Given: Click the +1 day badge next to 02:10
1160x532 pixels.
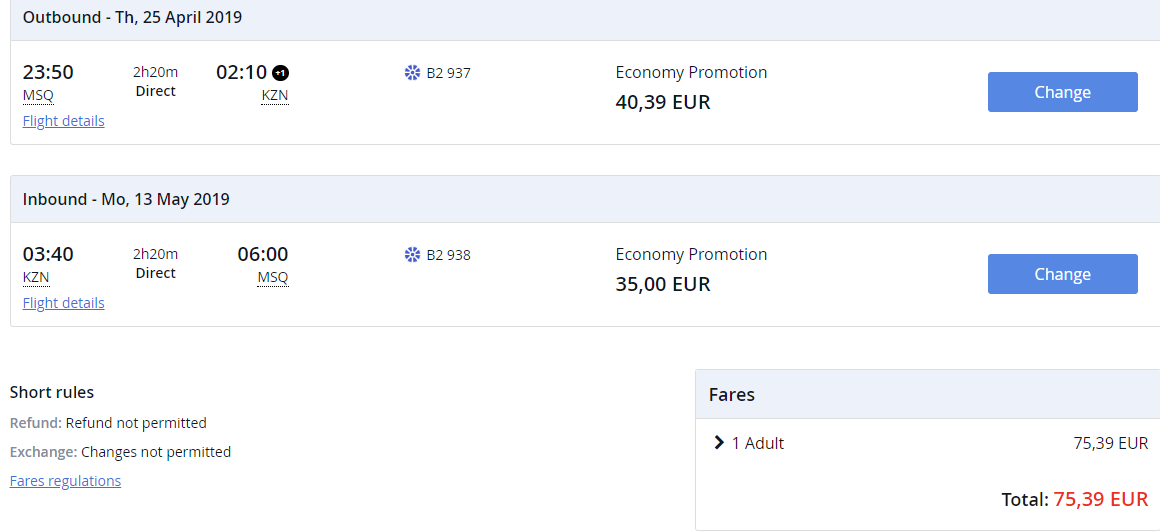Looking at the screenshot, I should point(280,73).
